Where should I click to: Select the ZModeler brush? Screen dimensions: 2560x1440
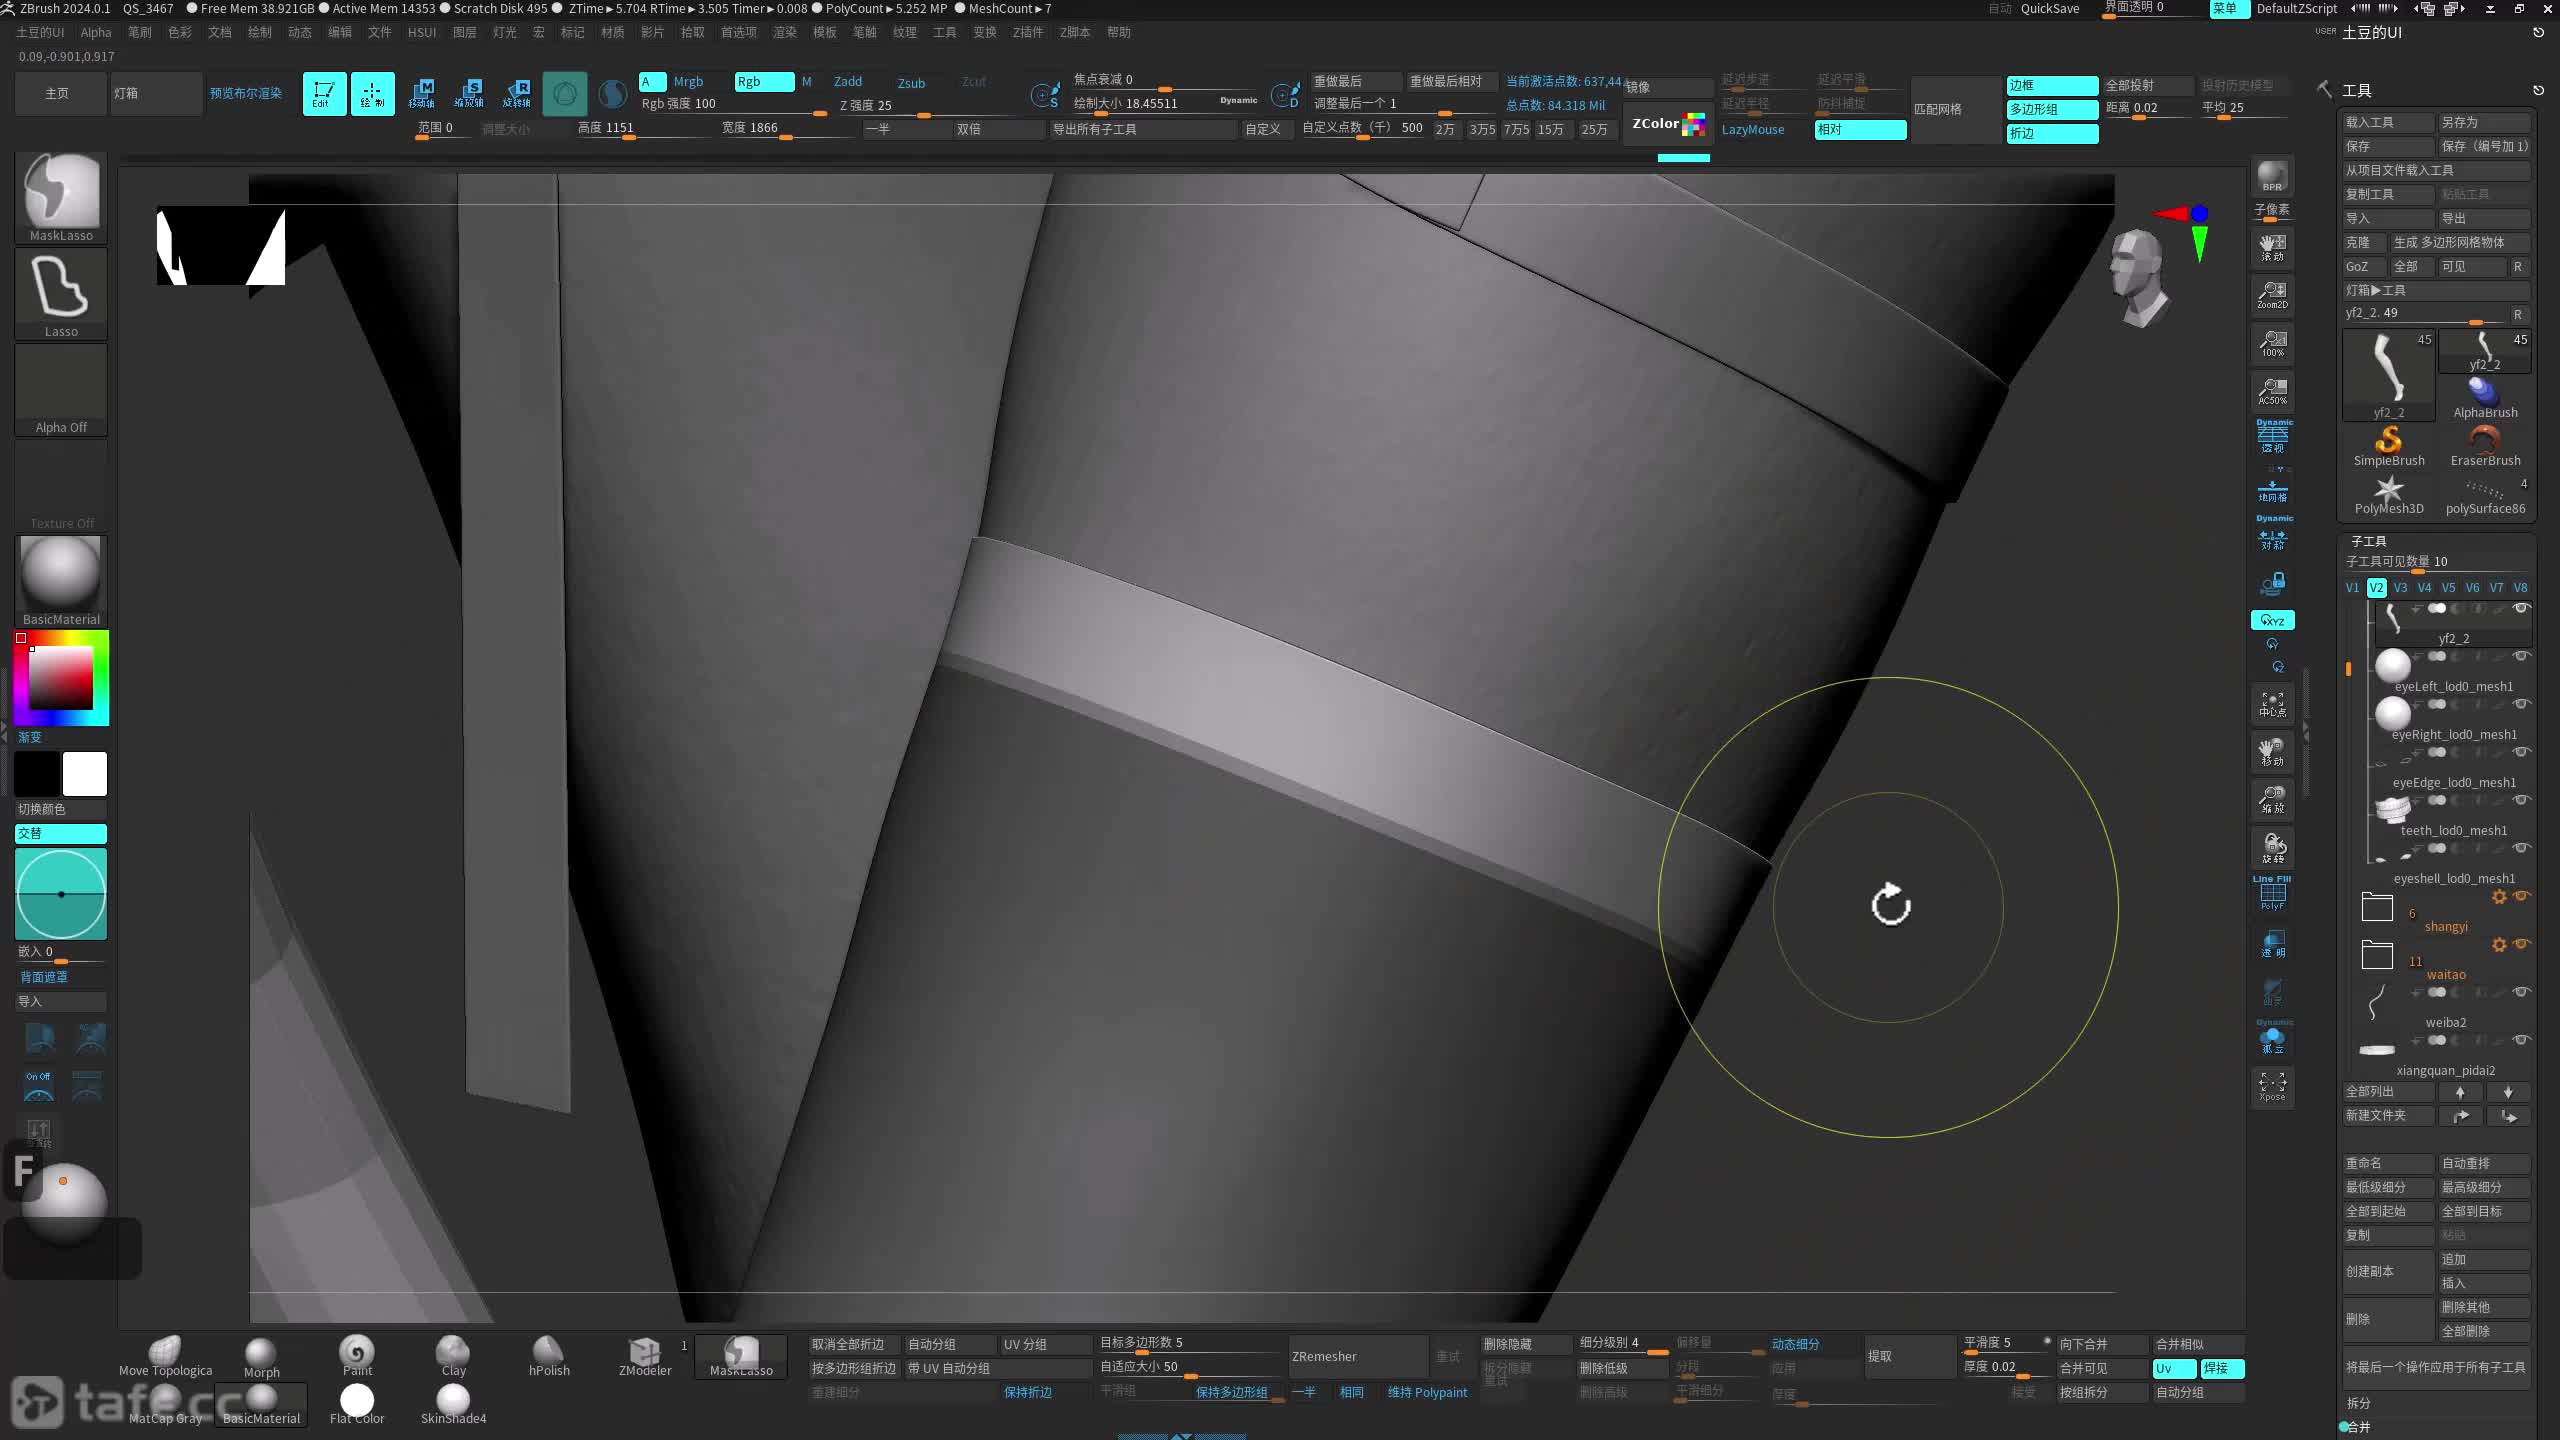(x=645, y=1356)
